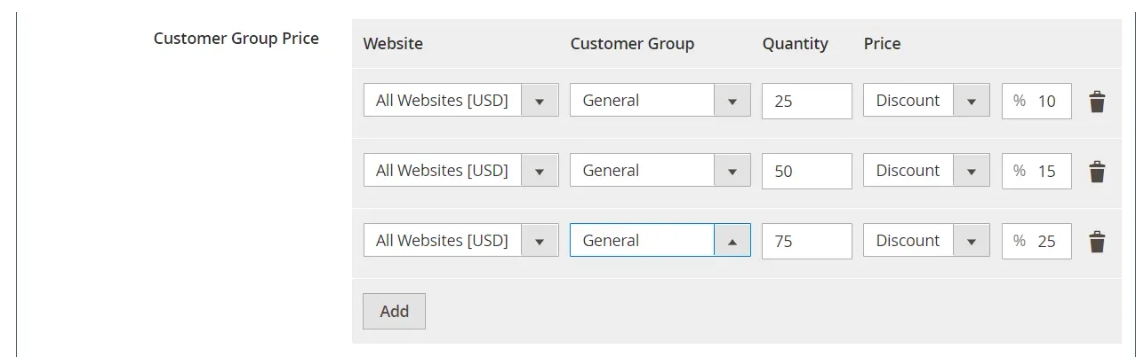
Task: Collapse the focused General dropdown in third row
Action: click(x=660, y=241)
